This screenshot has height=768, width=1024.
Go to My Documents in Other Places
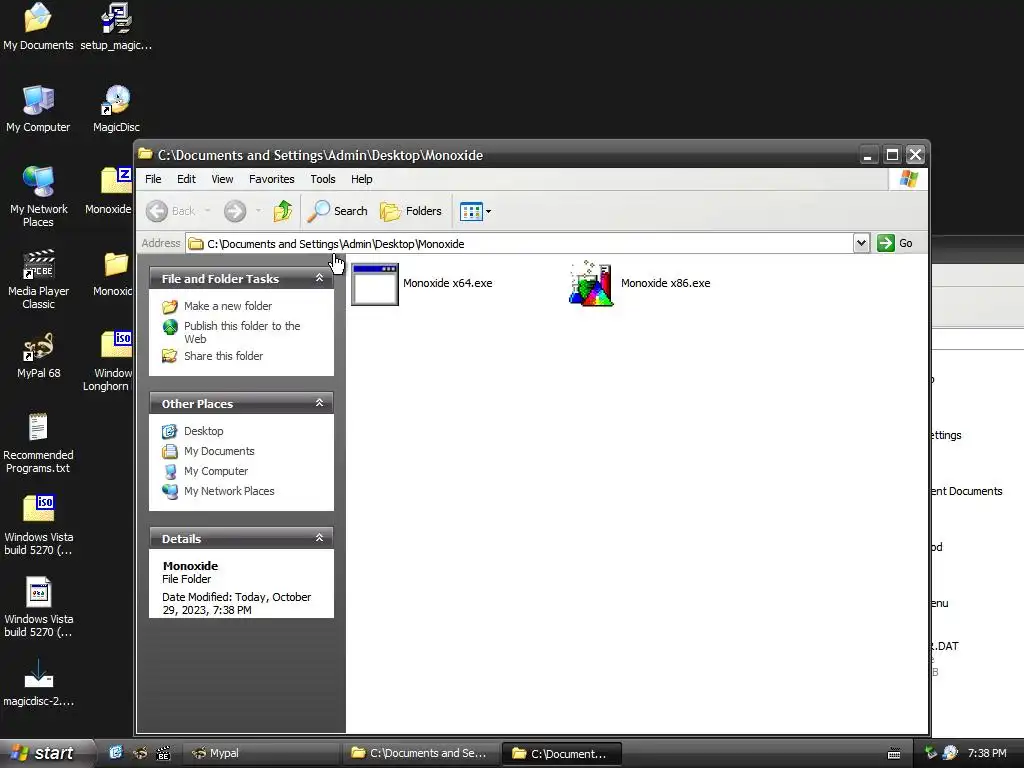pos(219,451)
